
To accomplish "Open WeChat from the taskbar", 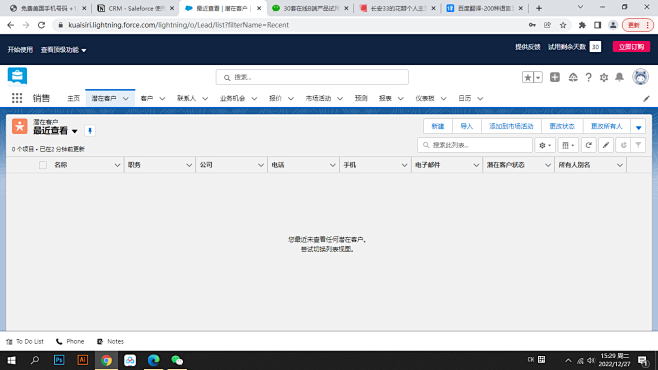I will point(177,360).
